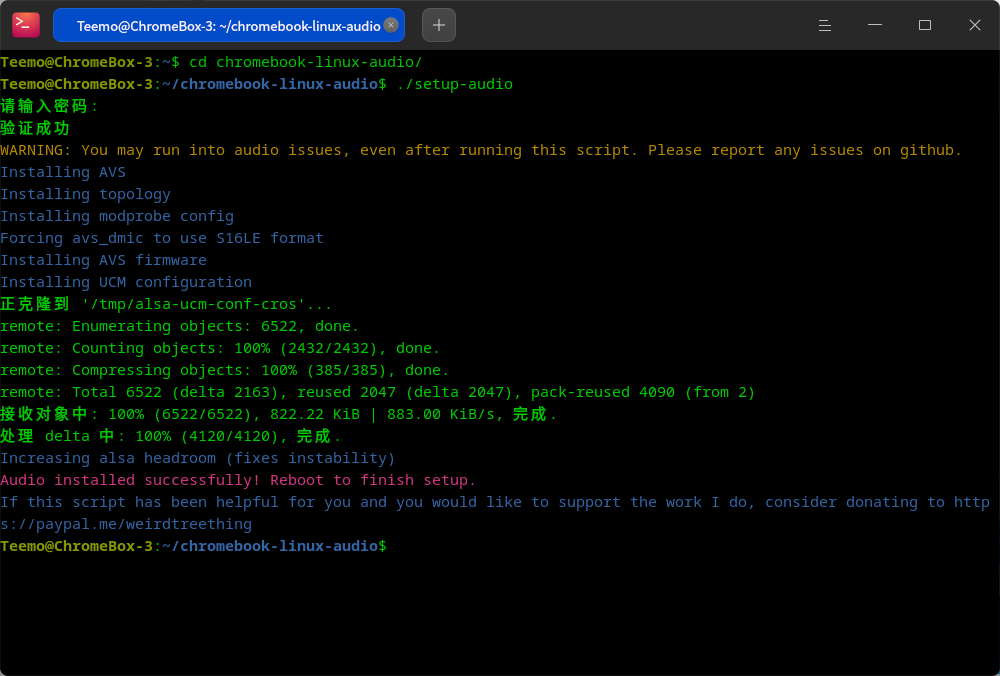Click the "cd chromebook-linux-audio/" command
The height and width of the screenshot is (676, 1000).
click(x=306, y=62)
